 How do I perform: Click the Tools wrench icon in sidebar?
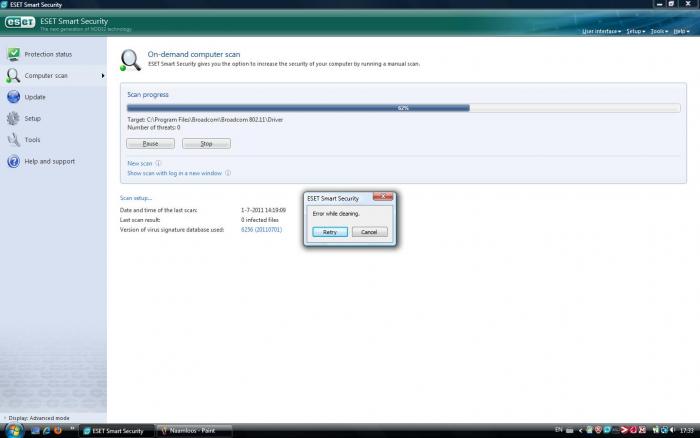coord(13,139)
